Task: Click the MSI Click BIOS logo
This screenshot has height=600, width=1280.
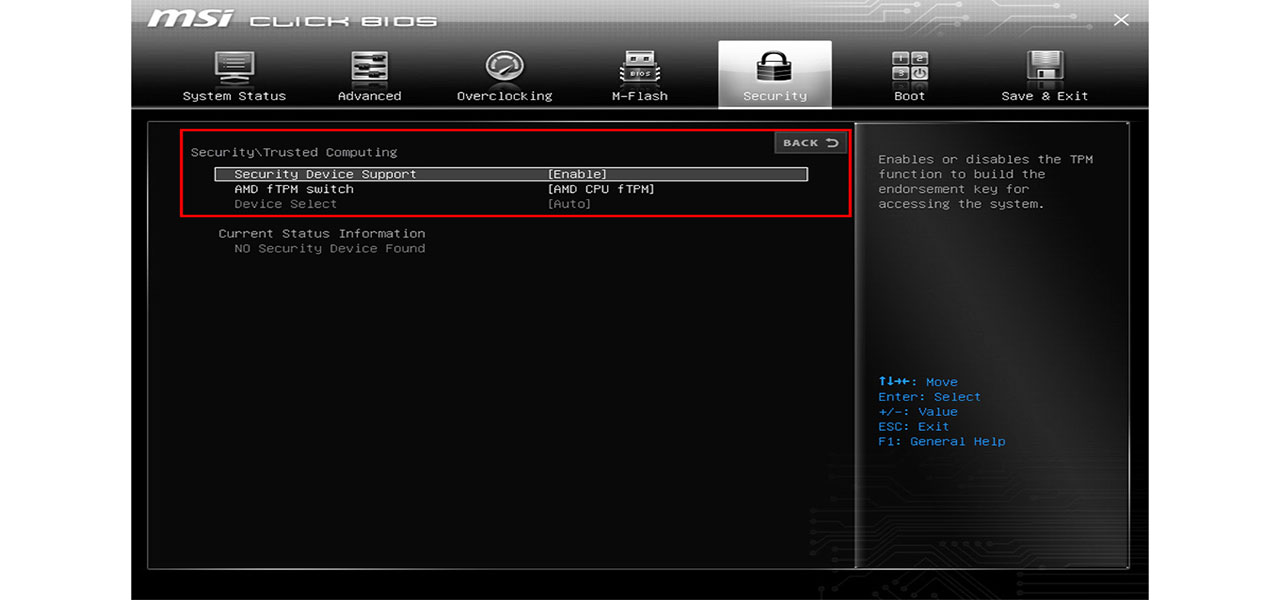Action: tap(292, 20)
